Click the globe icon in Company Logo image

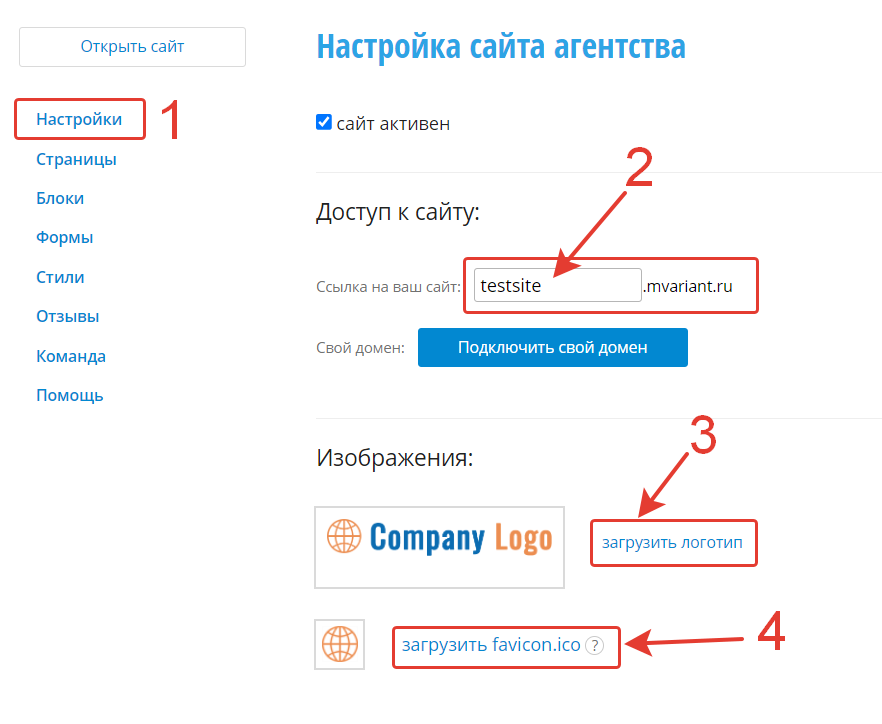(x=344, y=537)
